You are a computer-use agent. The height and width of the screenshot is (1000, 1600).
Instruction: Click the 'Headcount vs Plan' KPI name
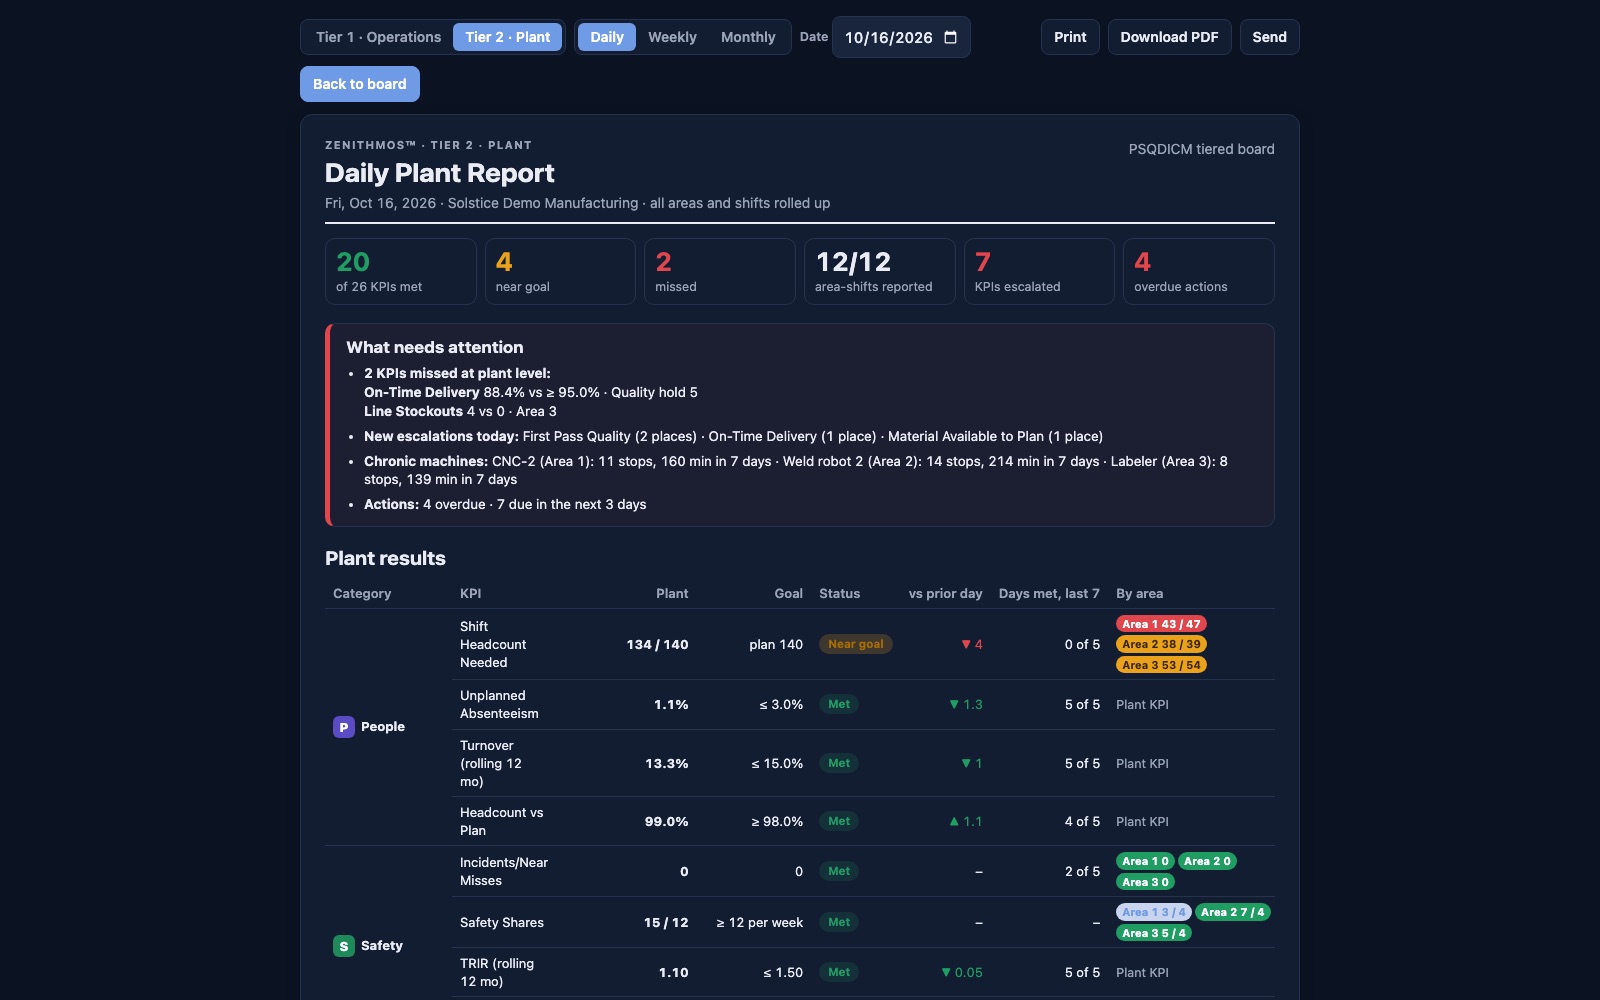point(501,821)
